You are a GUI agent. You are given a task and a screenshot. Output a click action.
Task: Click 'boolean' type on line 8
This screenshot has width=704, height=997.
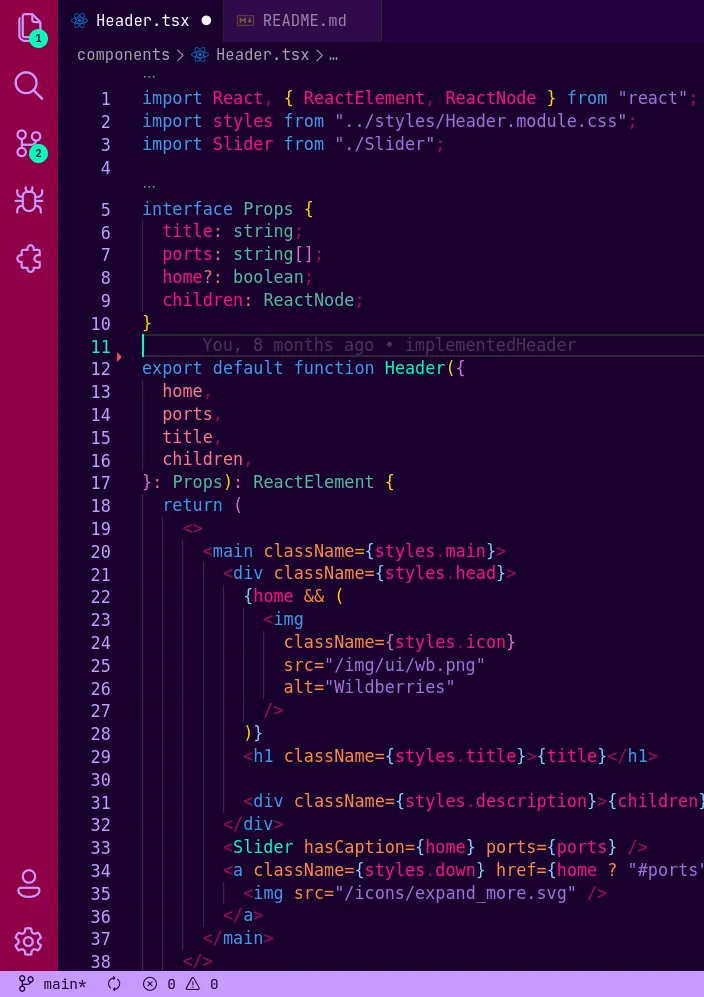coord(268,277)
